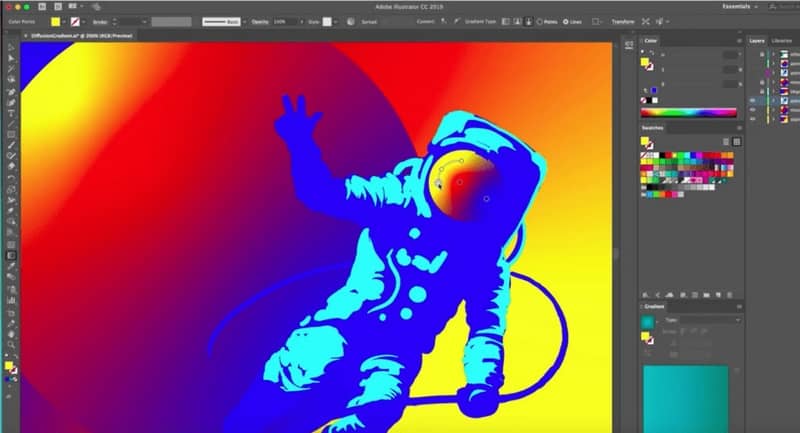This screenshot has width=800, height=433.
Task: Expand the highlighted layer's disclosure arrow
Action: (773, 100)
